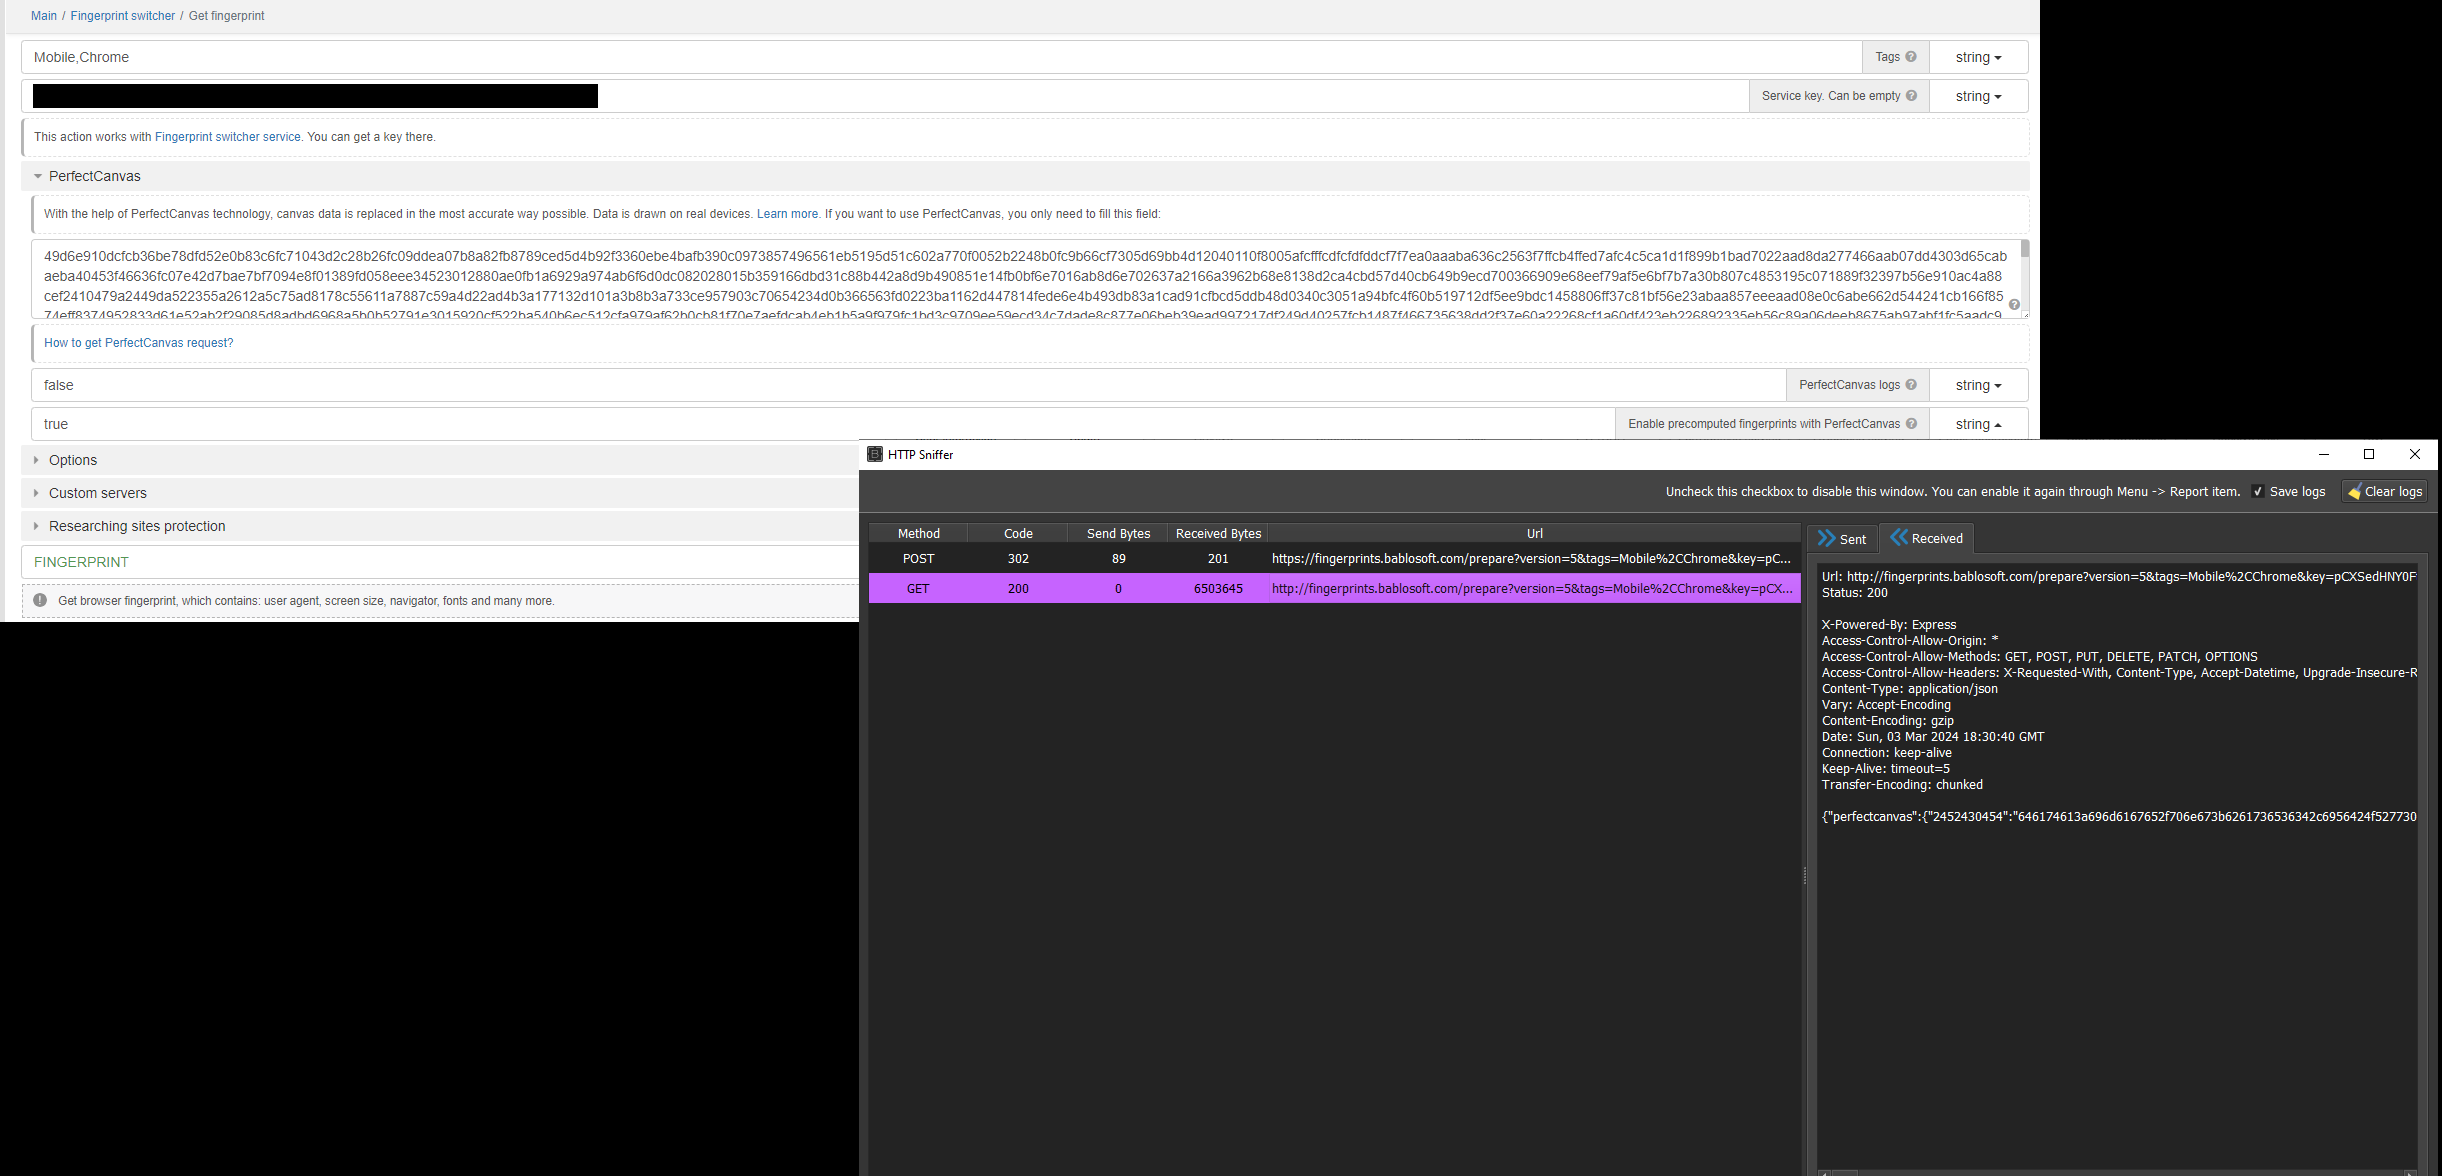Expand the Options section

[x=72, y=460]
